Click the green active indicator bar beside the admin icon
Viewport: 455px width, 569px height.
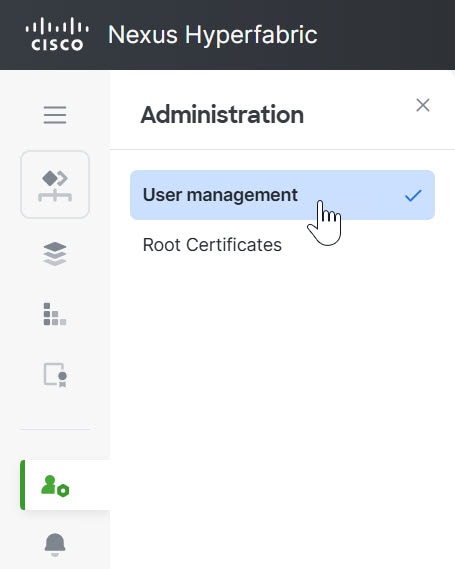(x=22, y=485)
